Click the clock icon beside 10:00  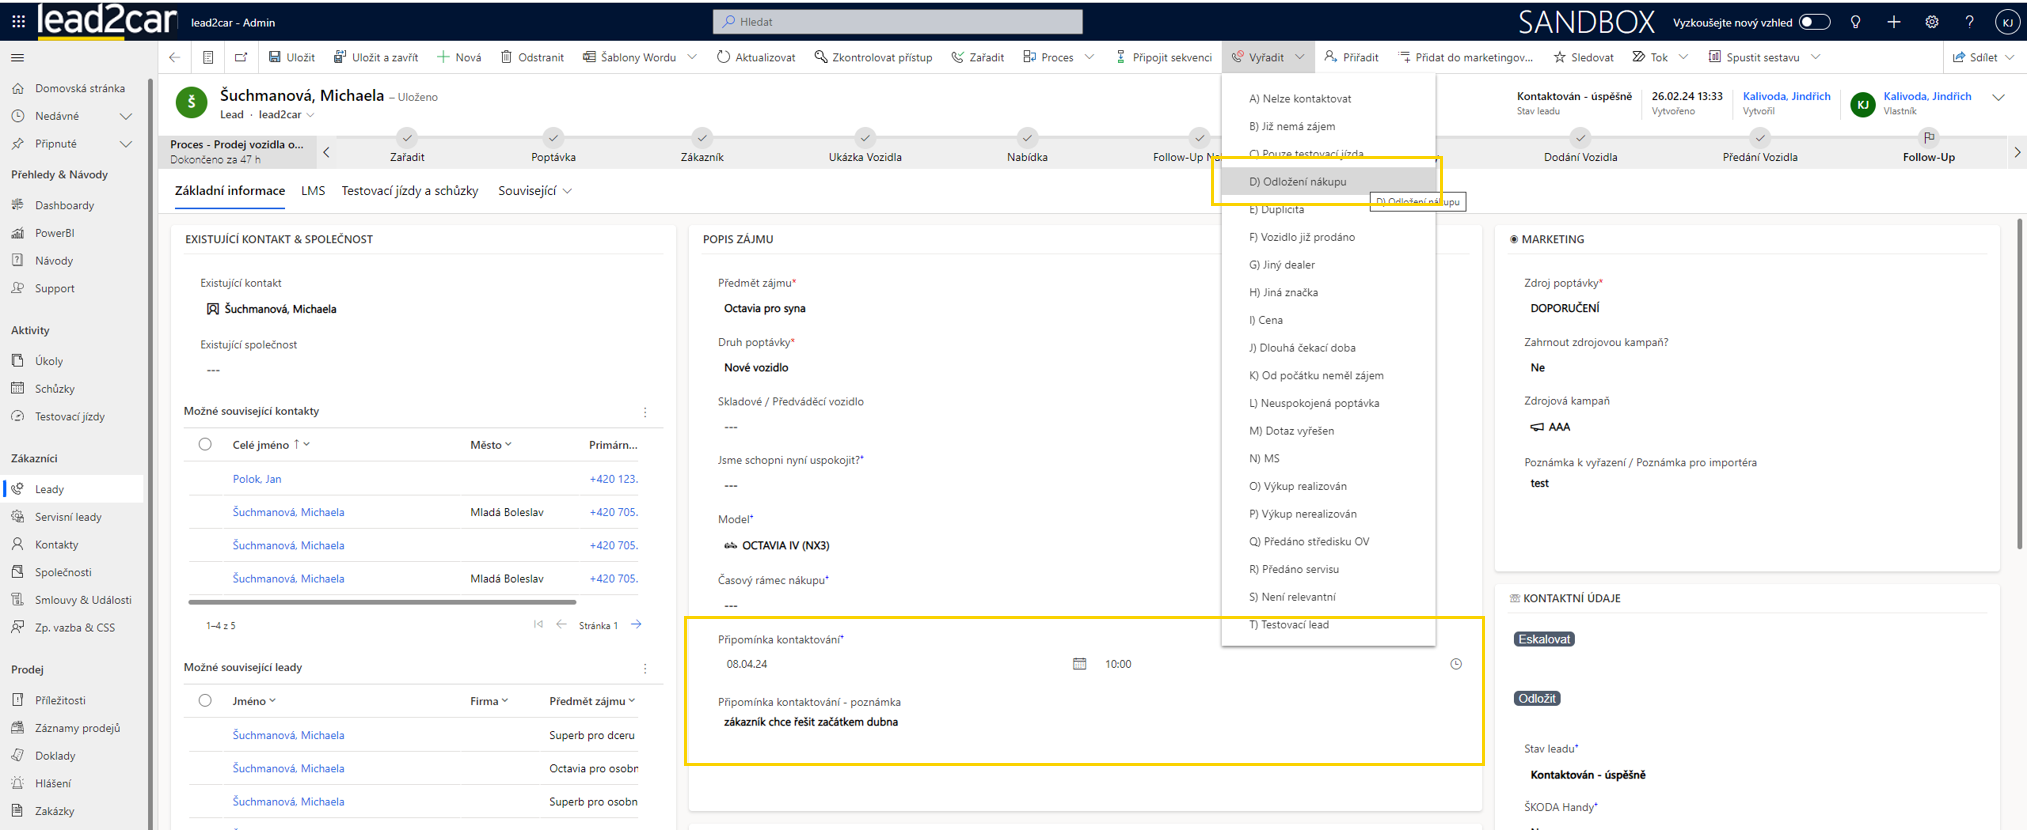click(x=1456, y=664)
